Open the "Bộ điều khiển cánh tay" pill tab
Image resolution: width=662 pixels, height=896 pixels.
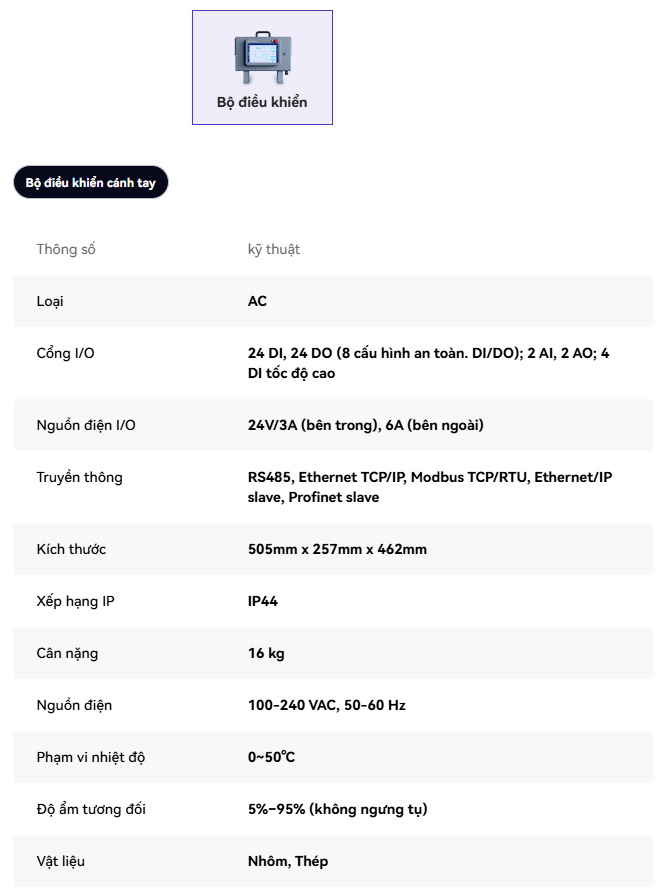[x=91, y=183]
